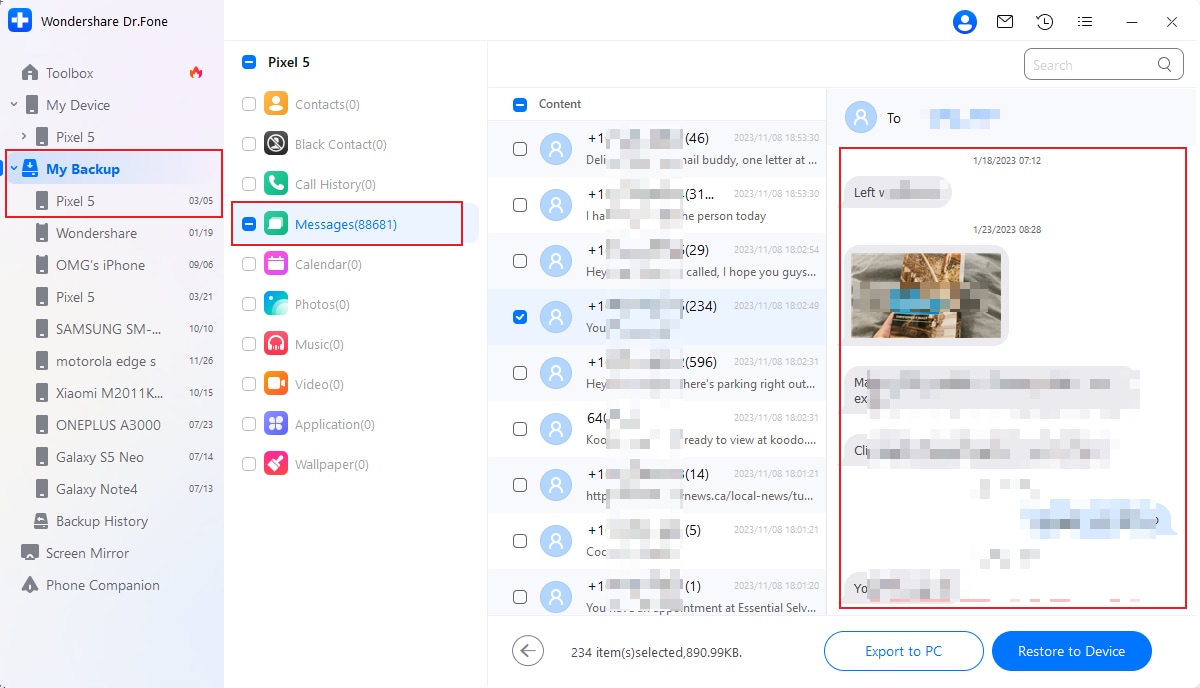Open Backup History in sidebar
The image size is (1200, 688).
click(x=102, y=521)
